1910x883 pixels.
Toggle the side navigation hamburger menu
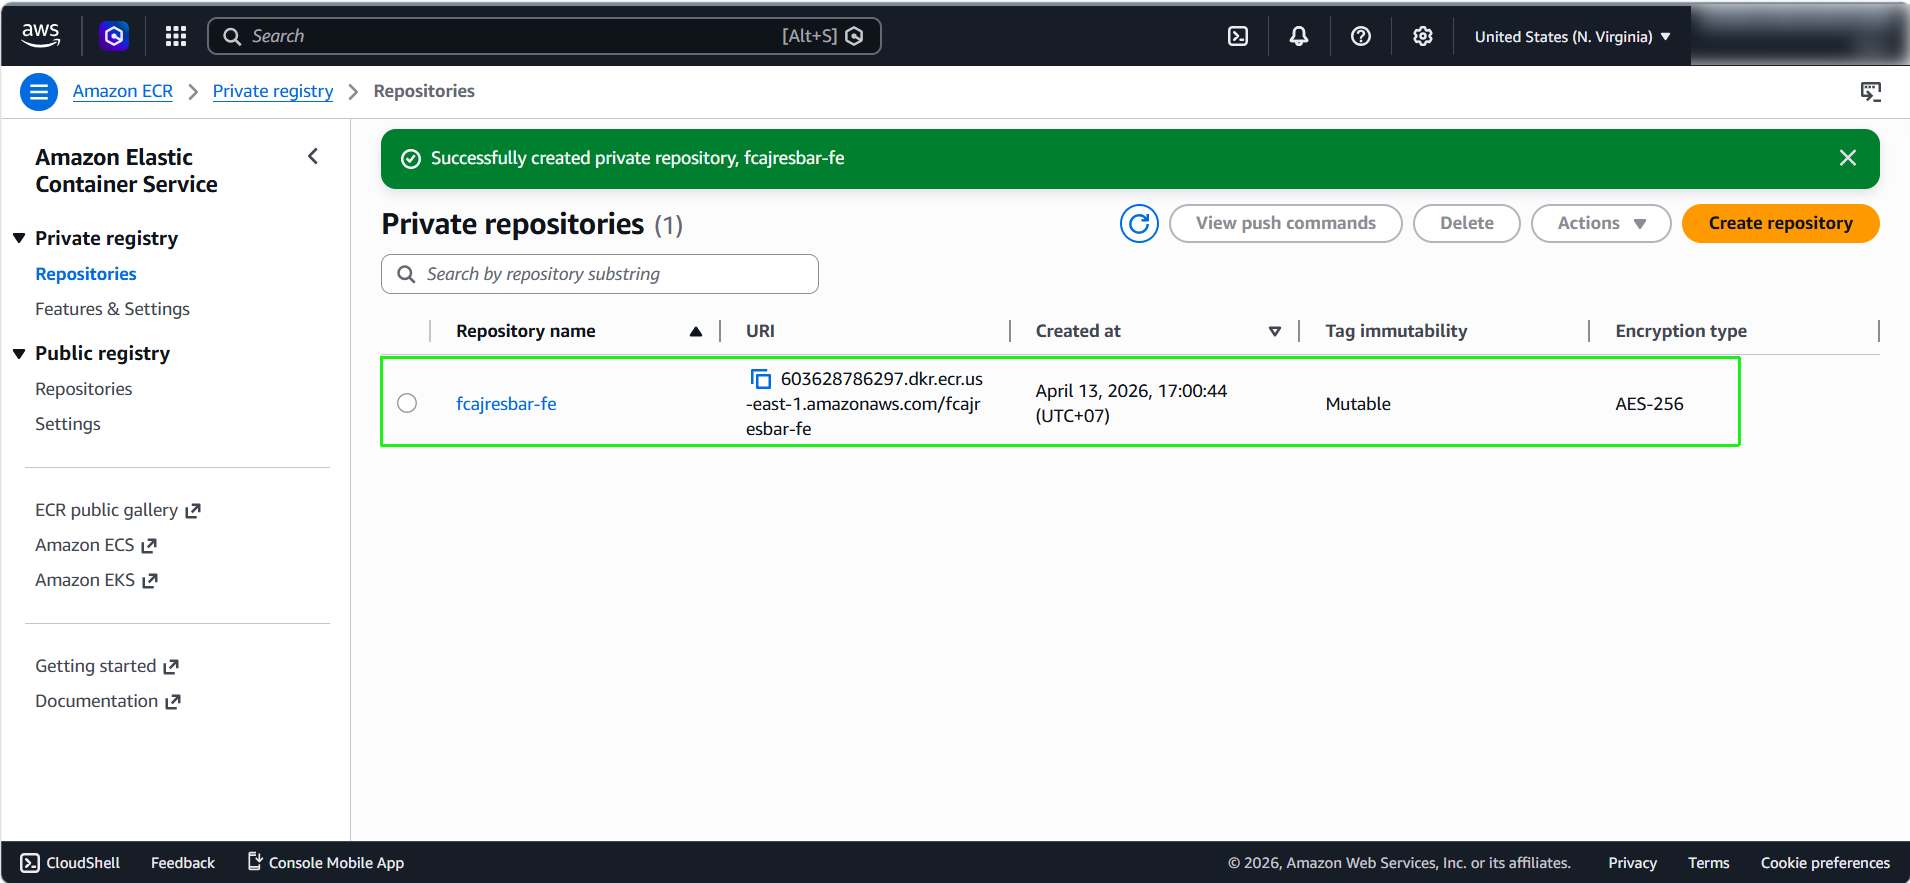pos(39,92)
